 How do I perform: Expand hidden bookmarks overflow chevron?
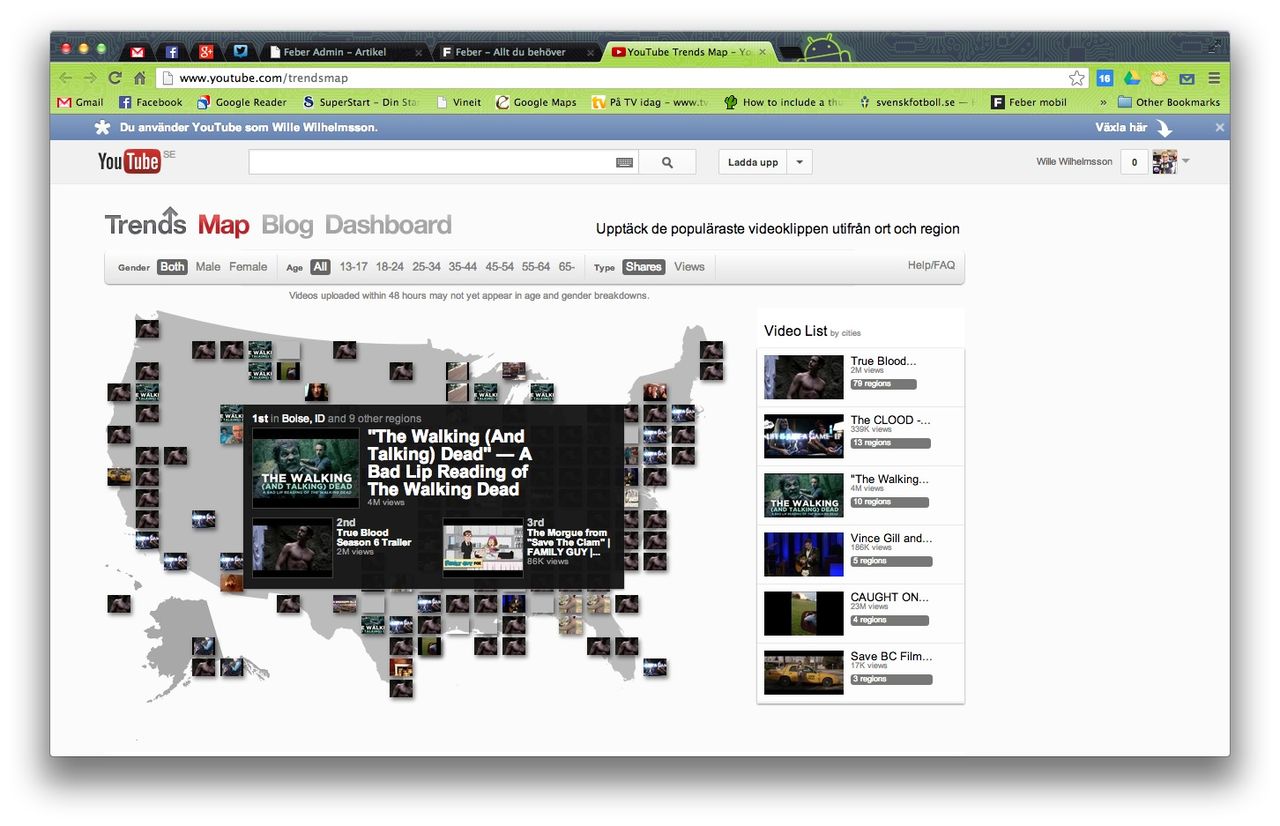pos(1103,102)
